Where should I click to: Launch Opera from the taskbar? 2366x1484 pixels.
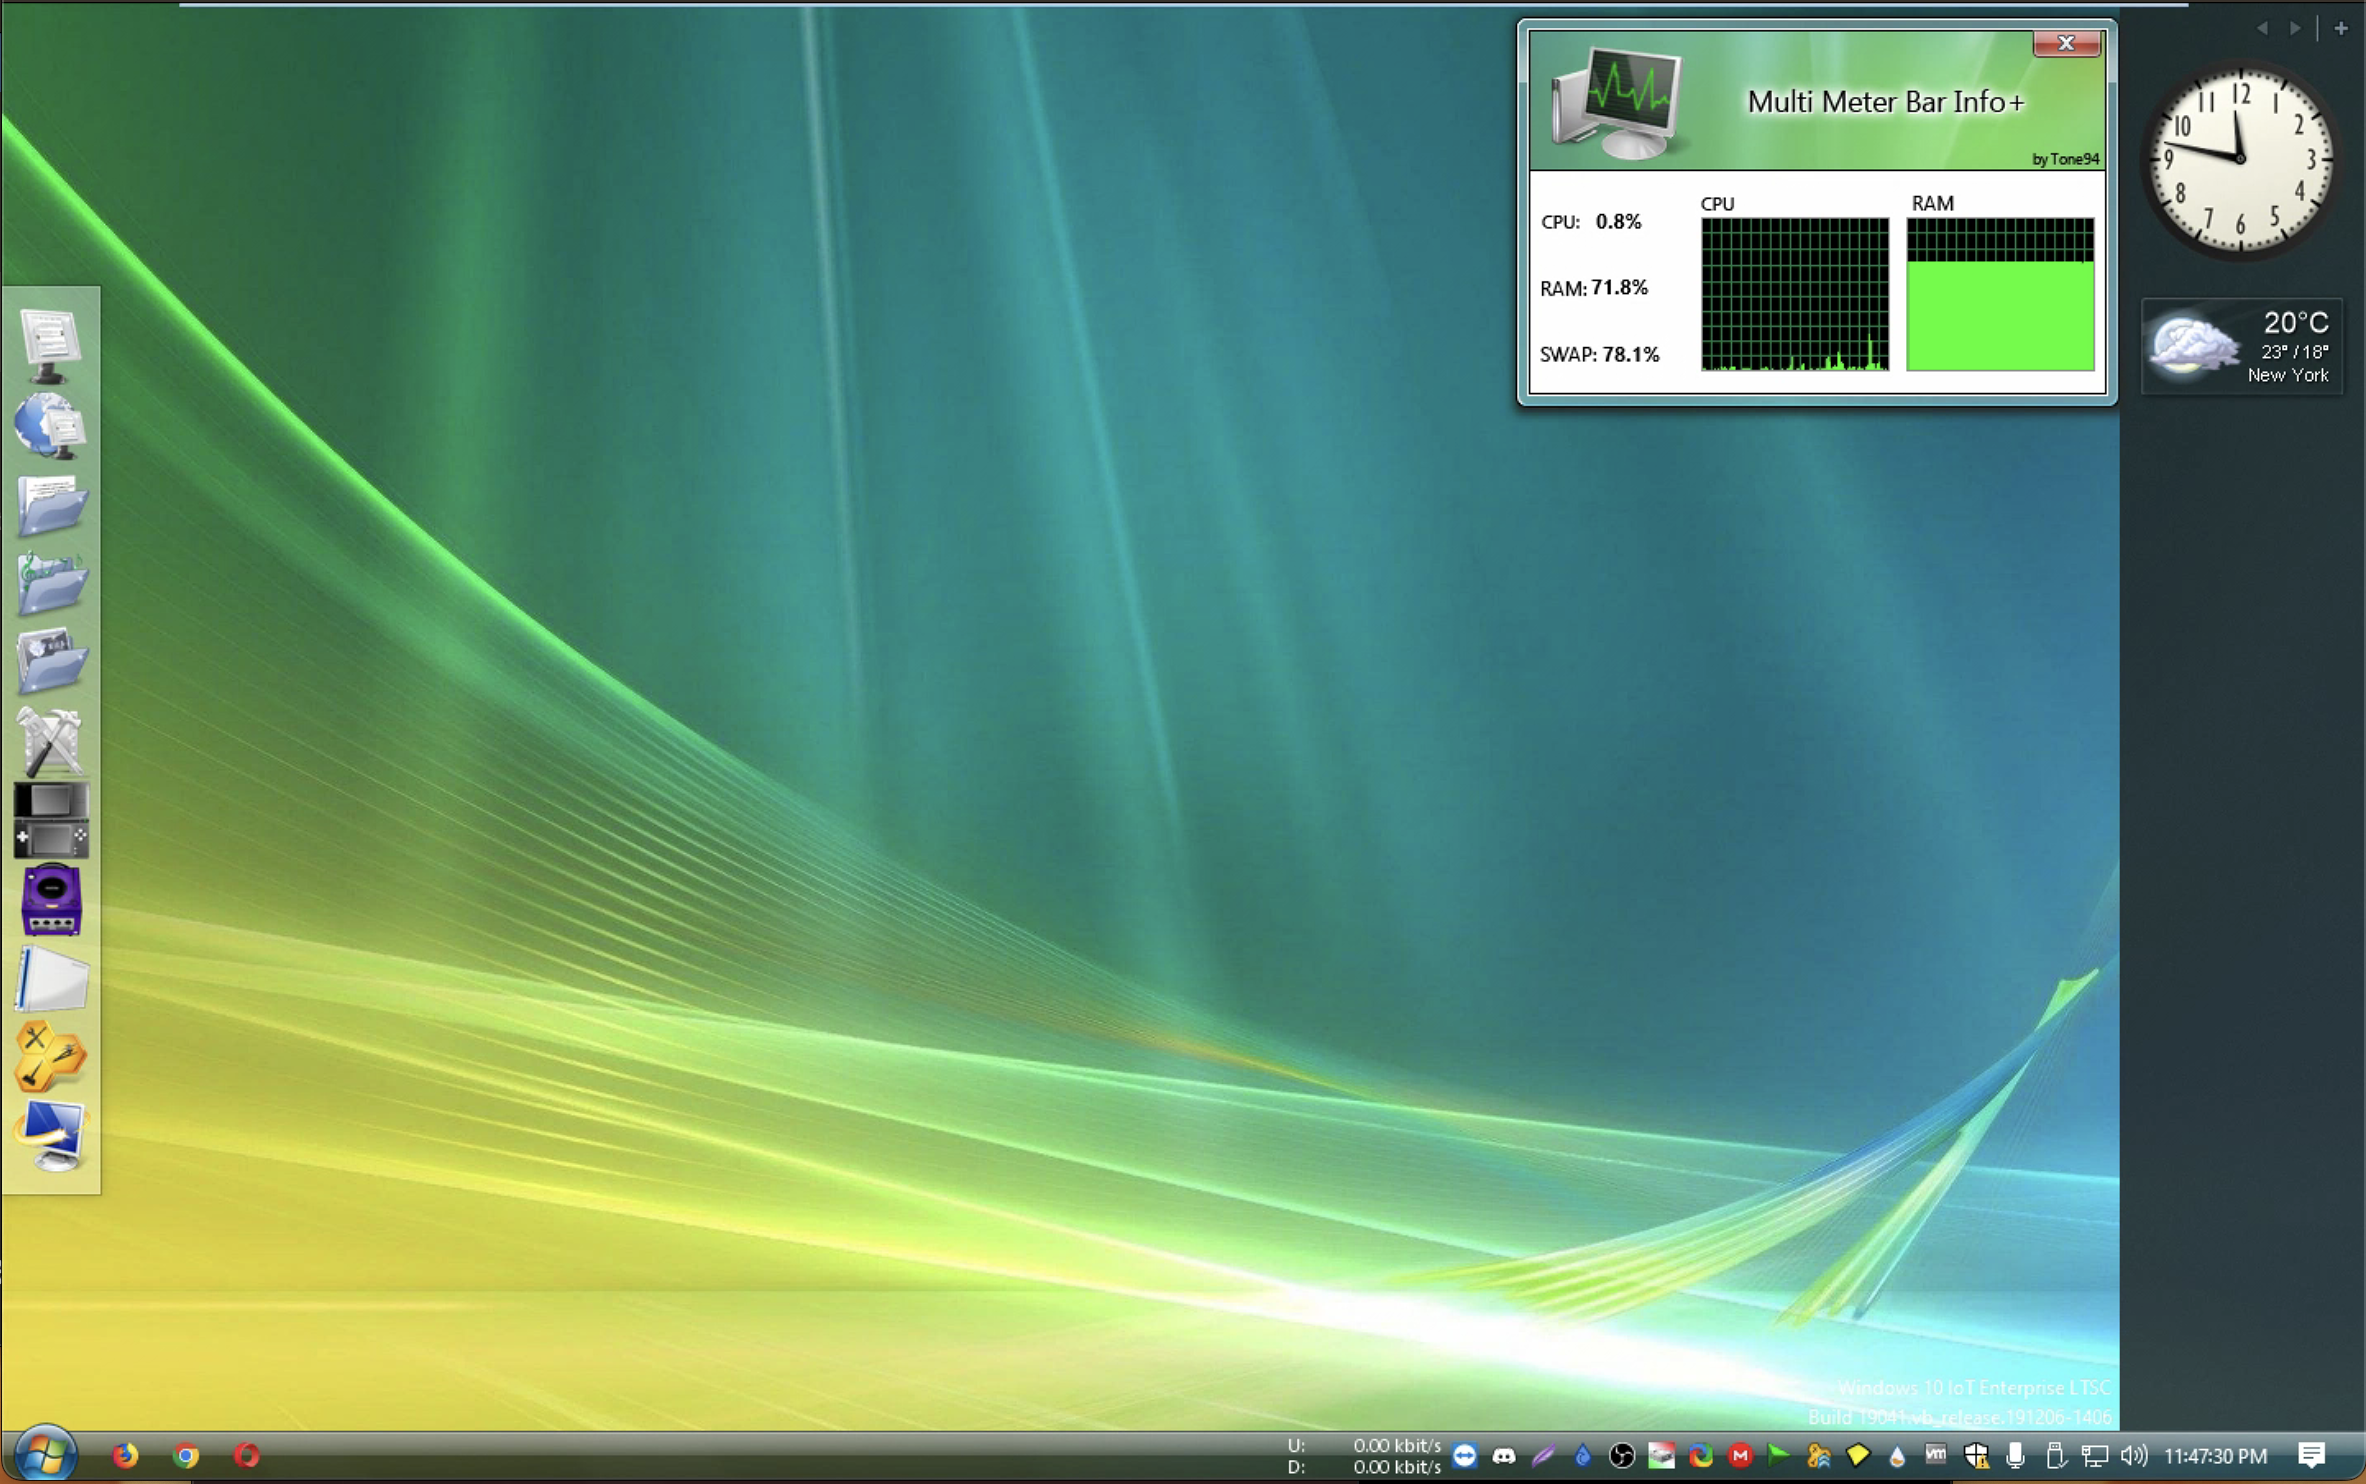pyautogui.click(x=247, y=1455)
